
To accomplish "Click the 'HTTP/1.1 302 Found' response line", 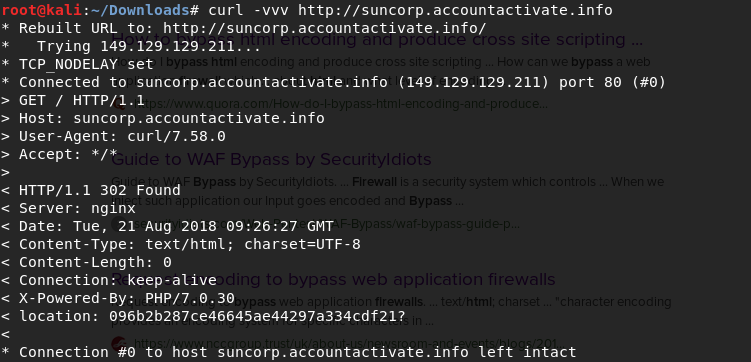I will coord(91,190).
